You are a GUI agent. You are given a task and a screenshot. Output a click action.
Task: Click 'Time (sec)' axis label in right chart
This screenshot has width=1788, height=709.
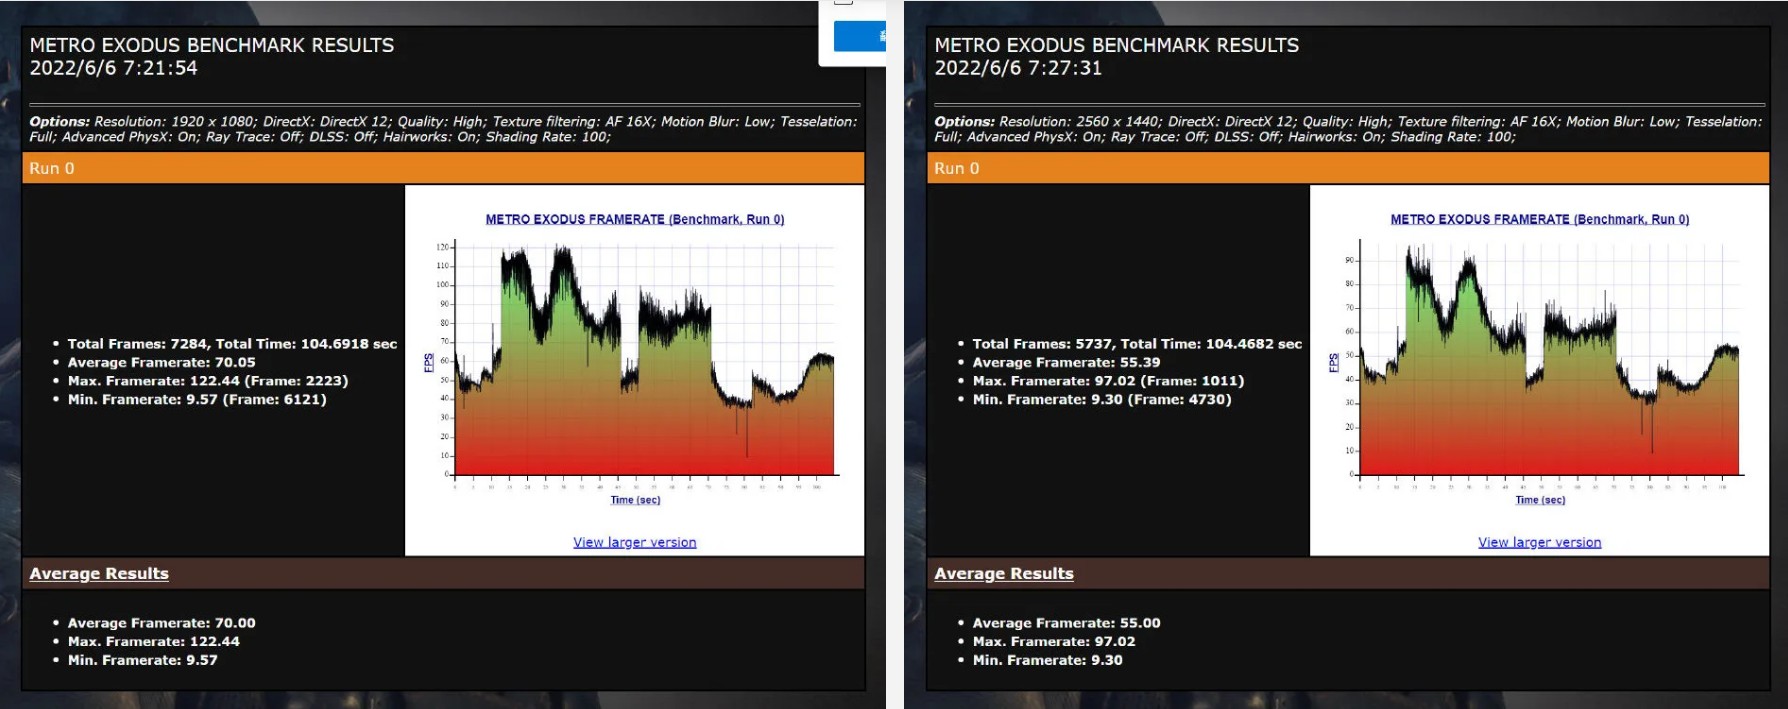point(1540,500)
